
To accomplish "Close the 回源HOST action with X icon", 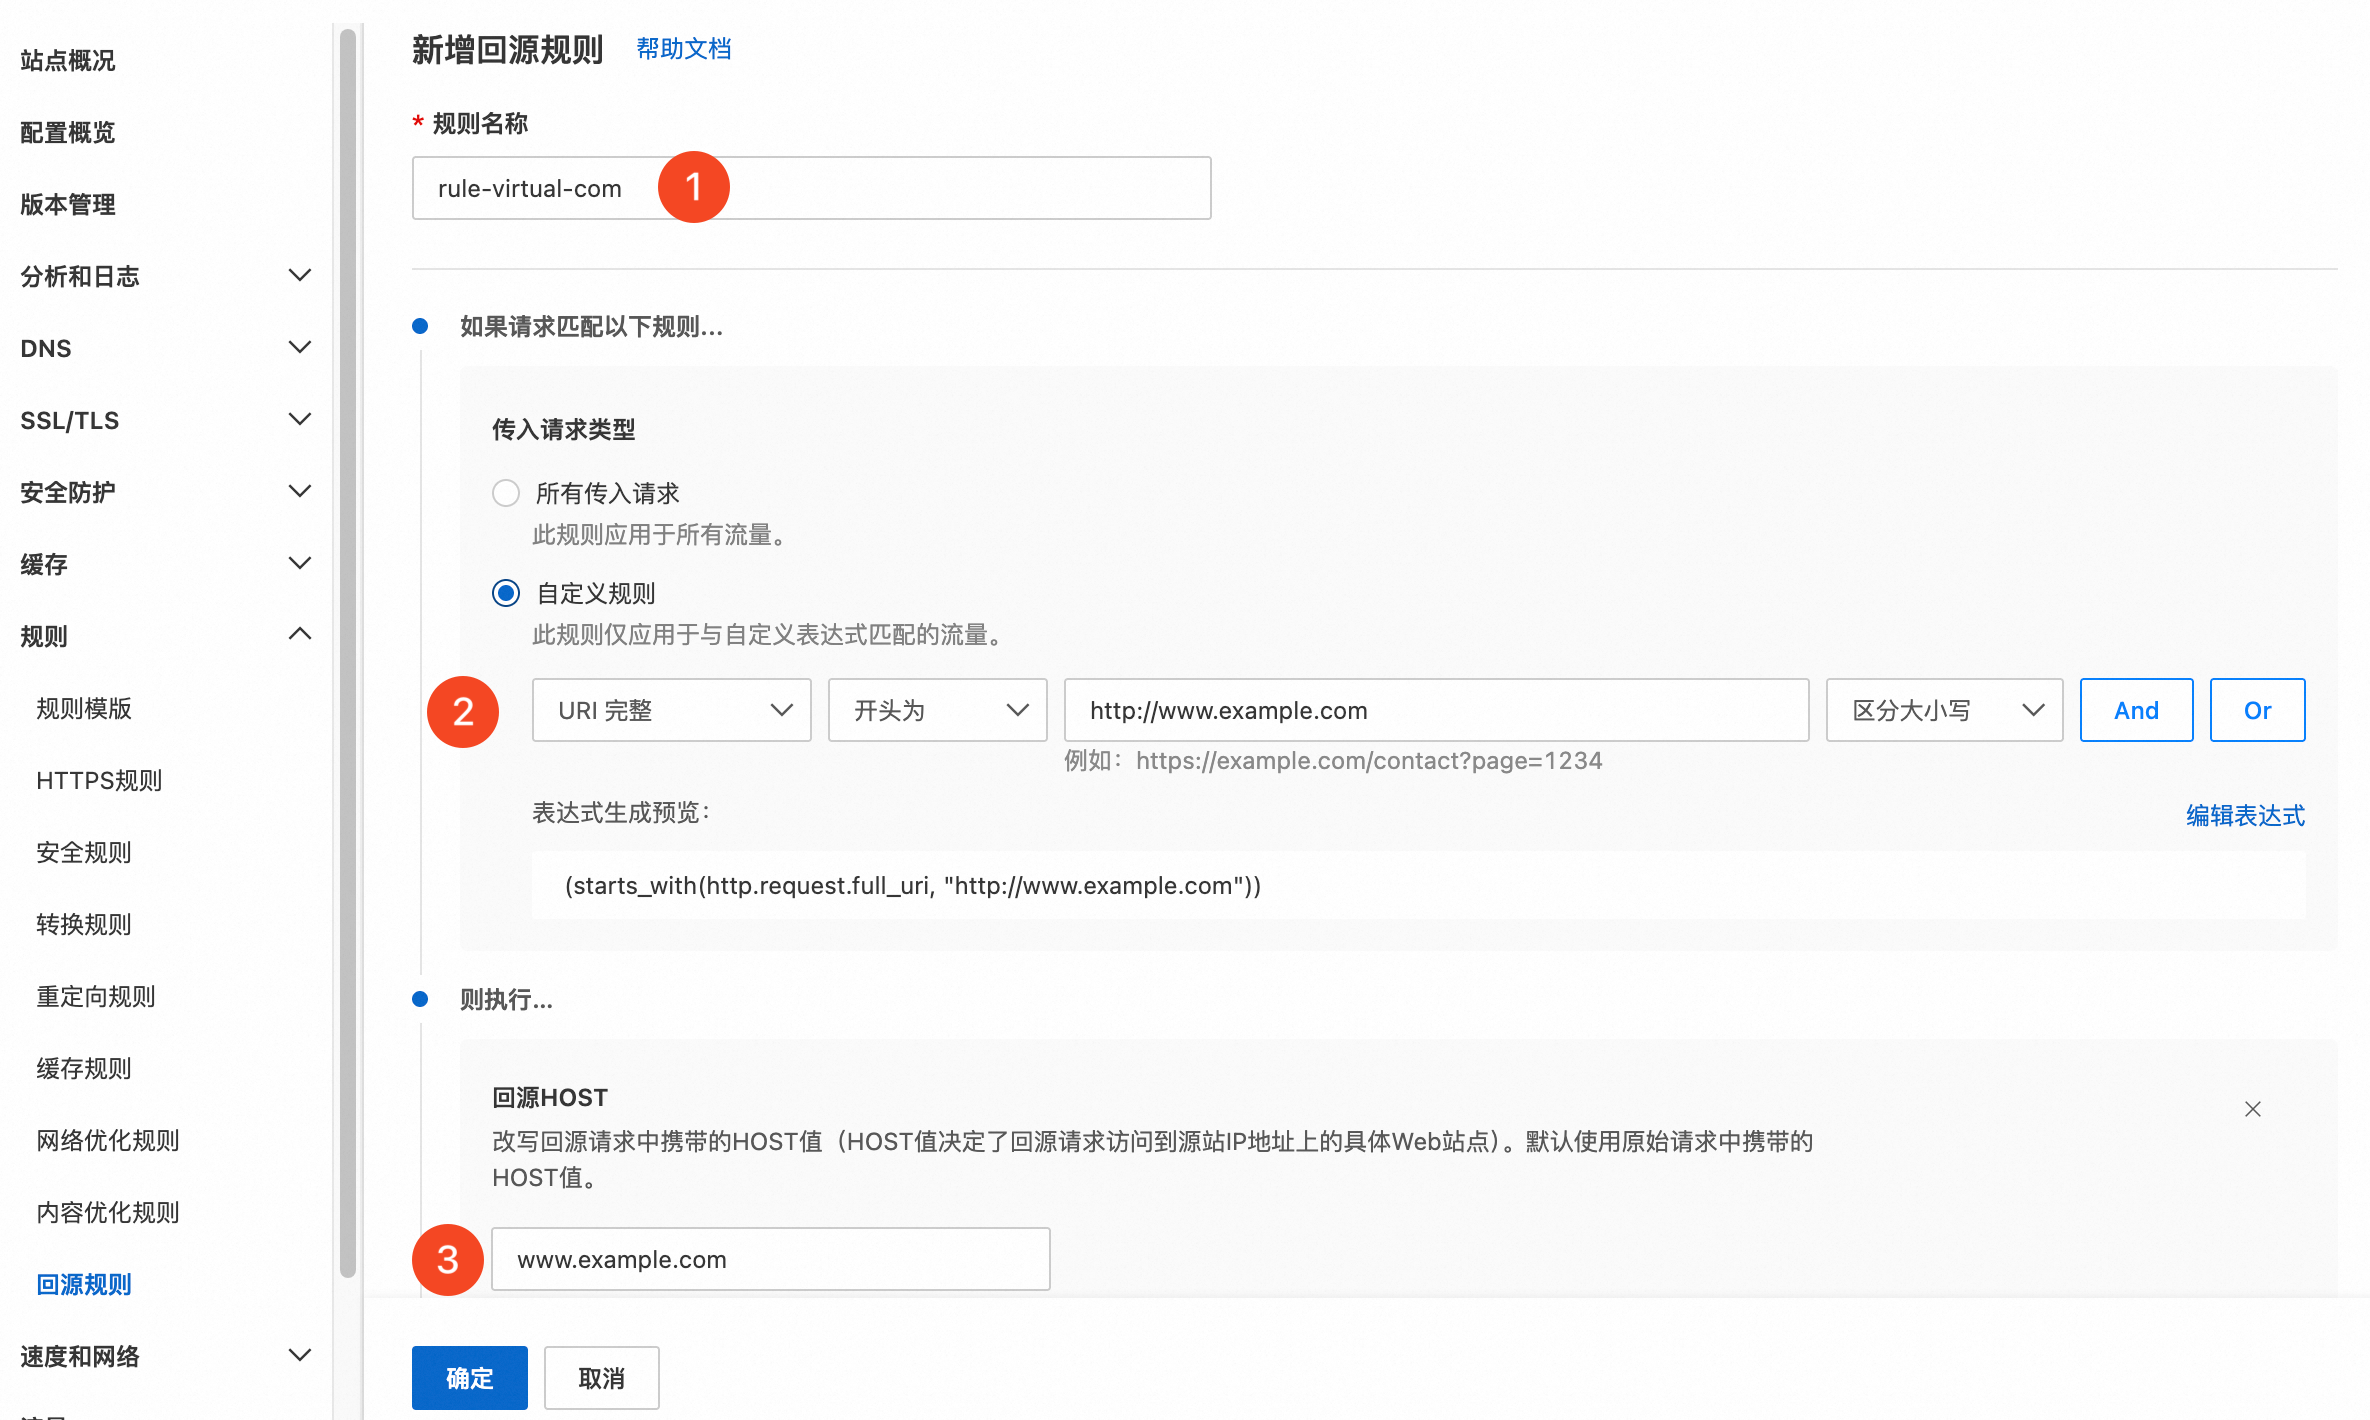I will point(2252,1109).
